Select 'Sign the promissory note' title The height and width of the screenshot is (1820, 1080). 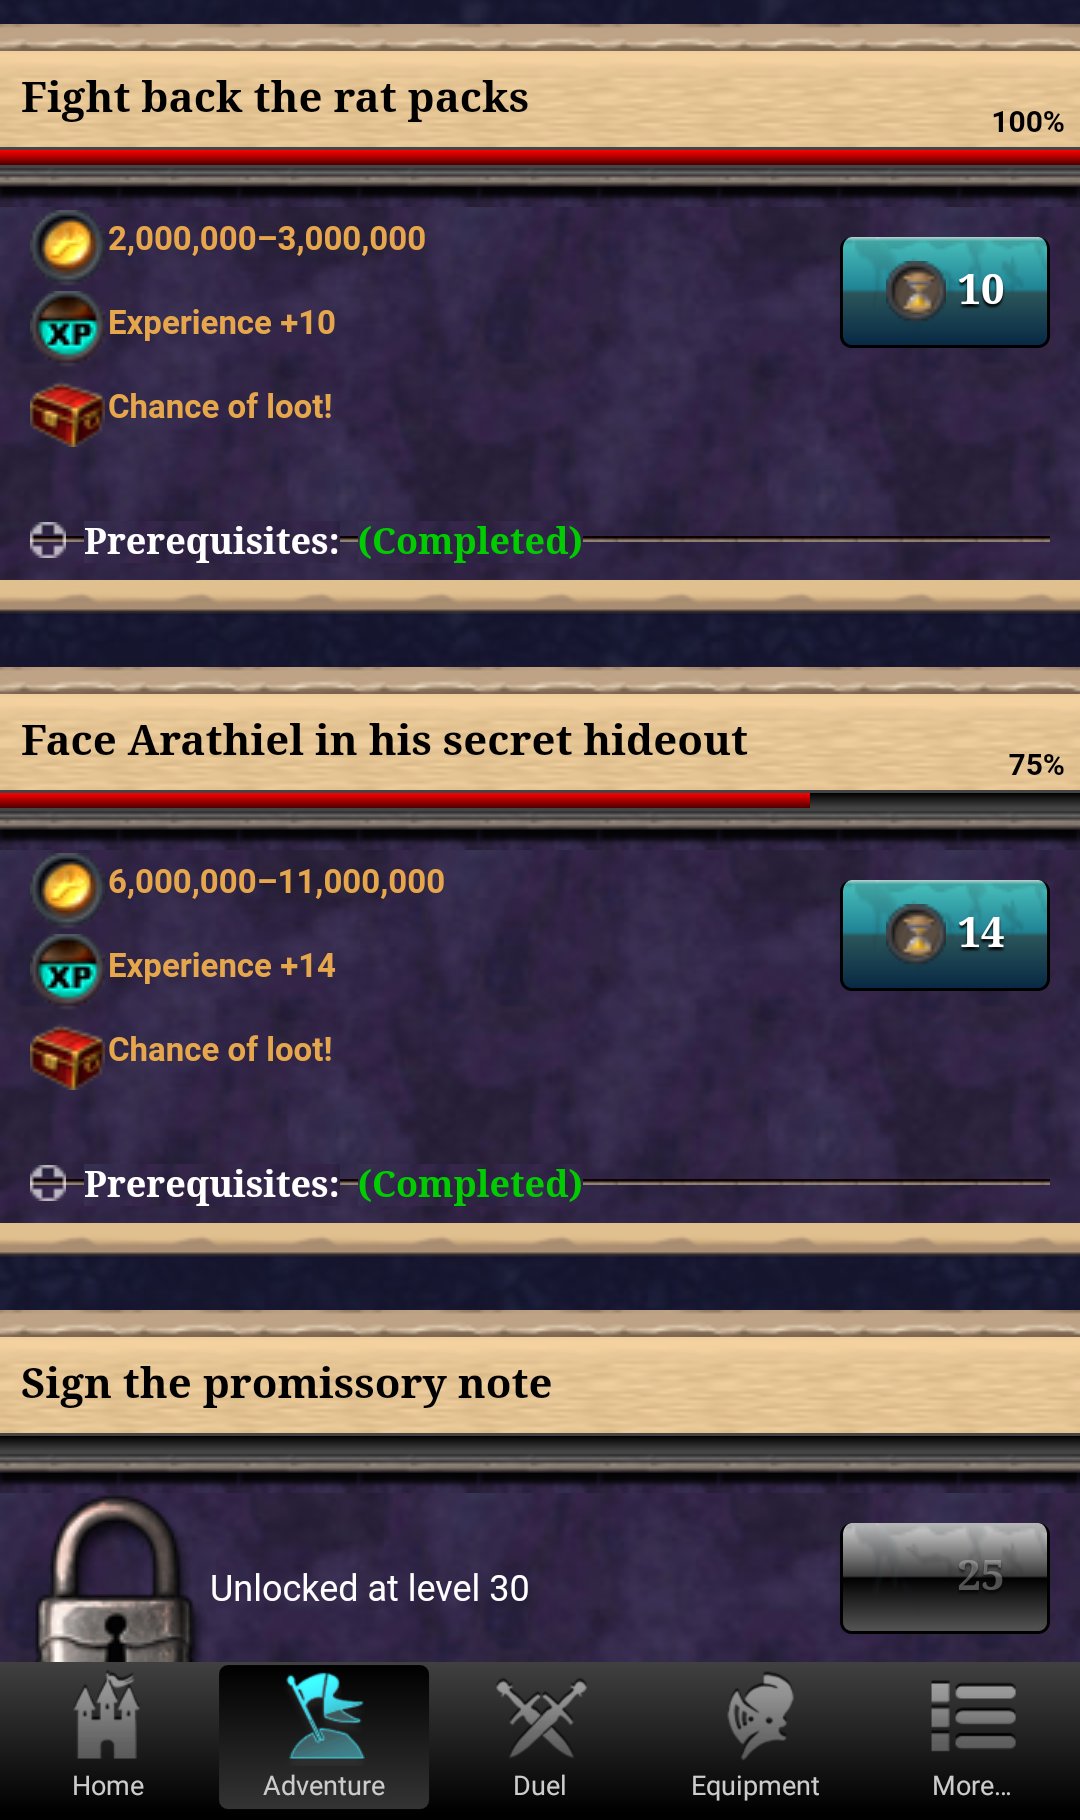(x=286, y=1384)
